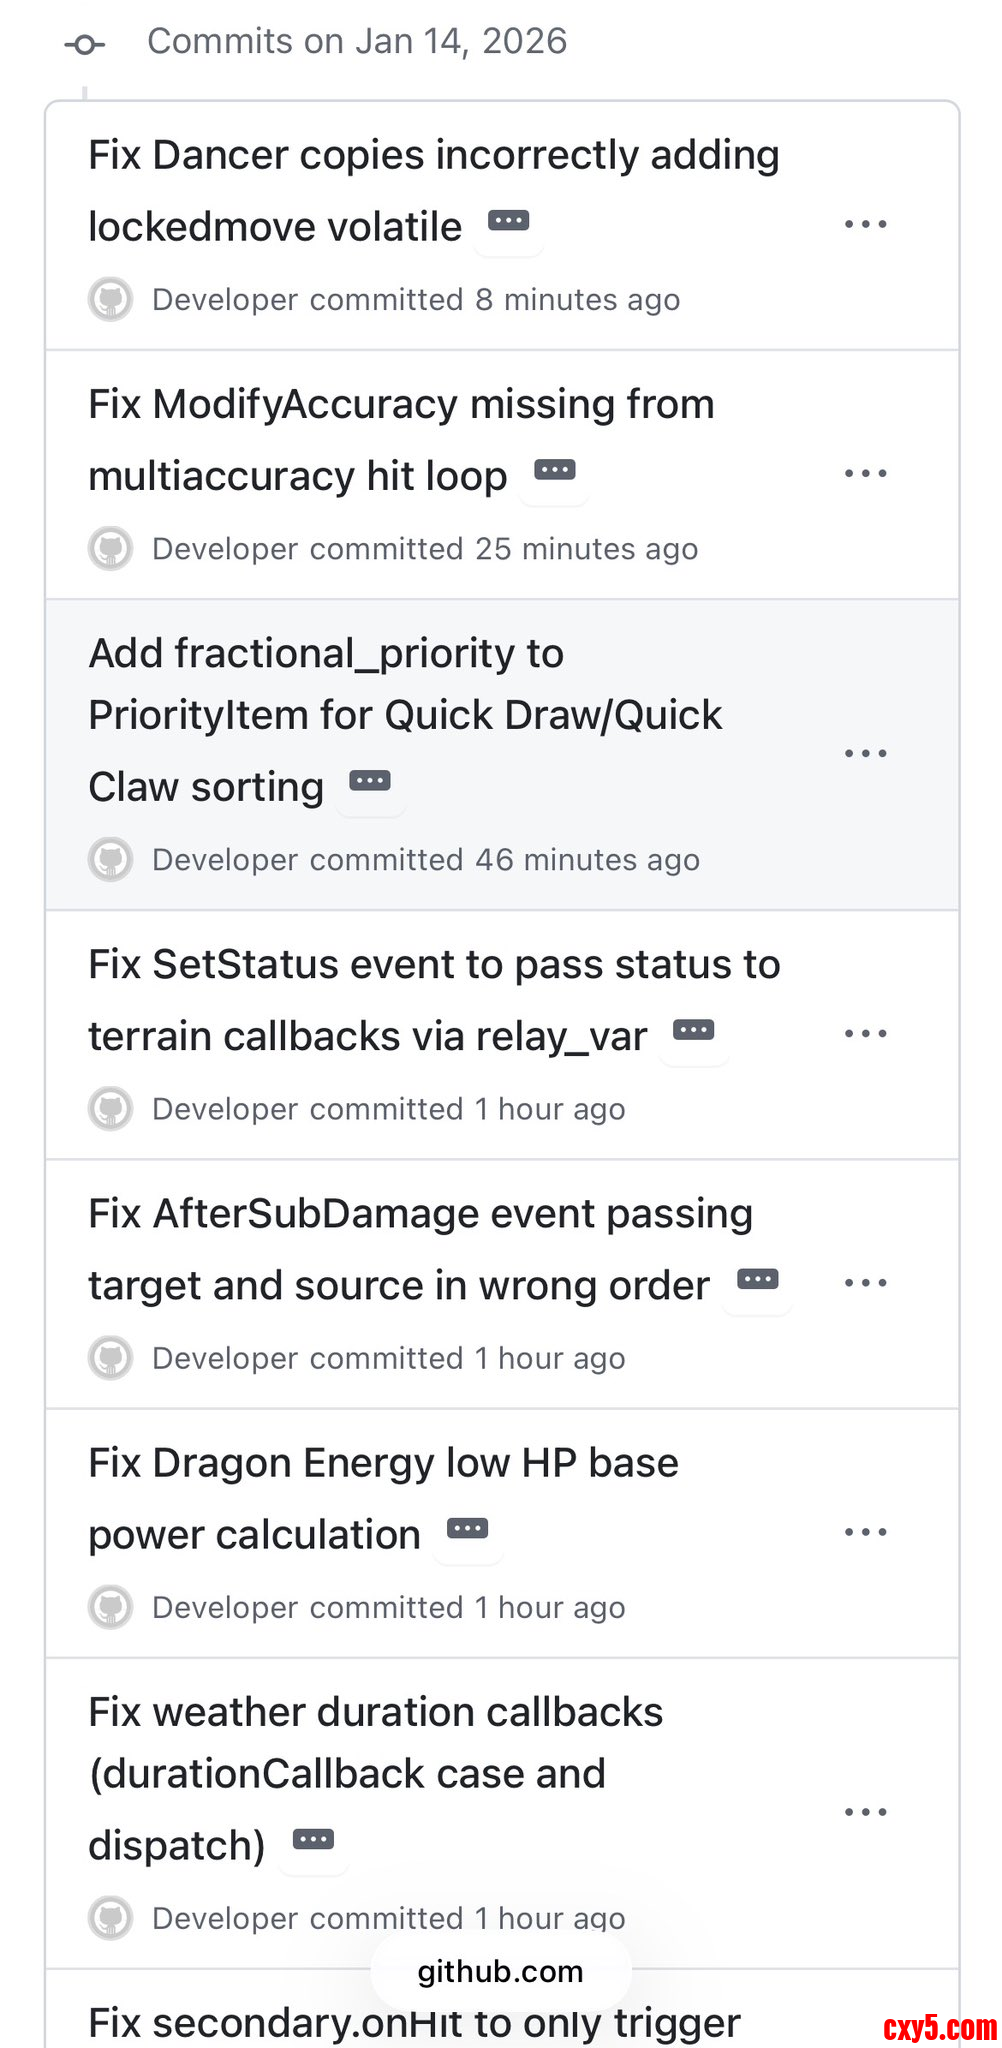Expand description of ModifyAccuracy commit
This screenshot has width=1002, height=2048.
[555, 470]
